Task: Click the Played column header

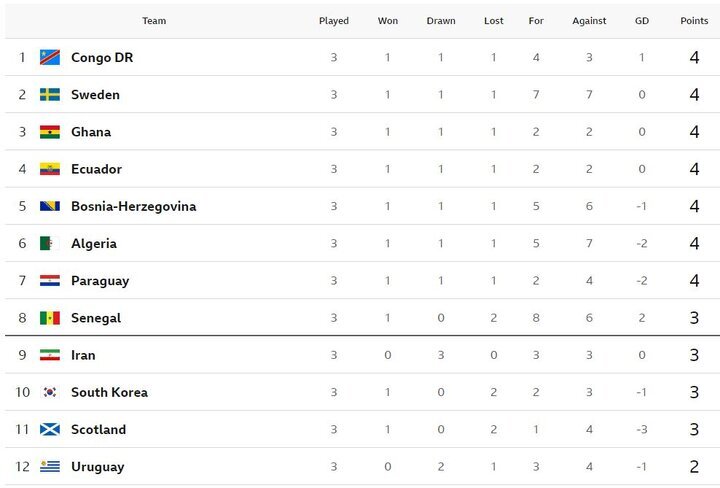Action: (334, 21)
